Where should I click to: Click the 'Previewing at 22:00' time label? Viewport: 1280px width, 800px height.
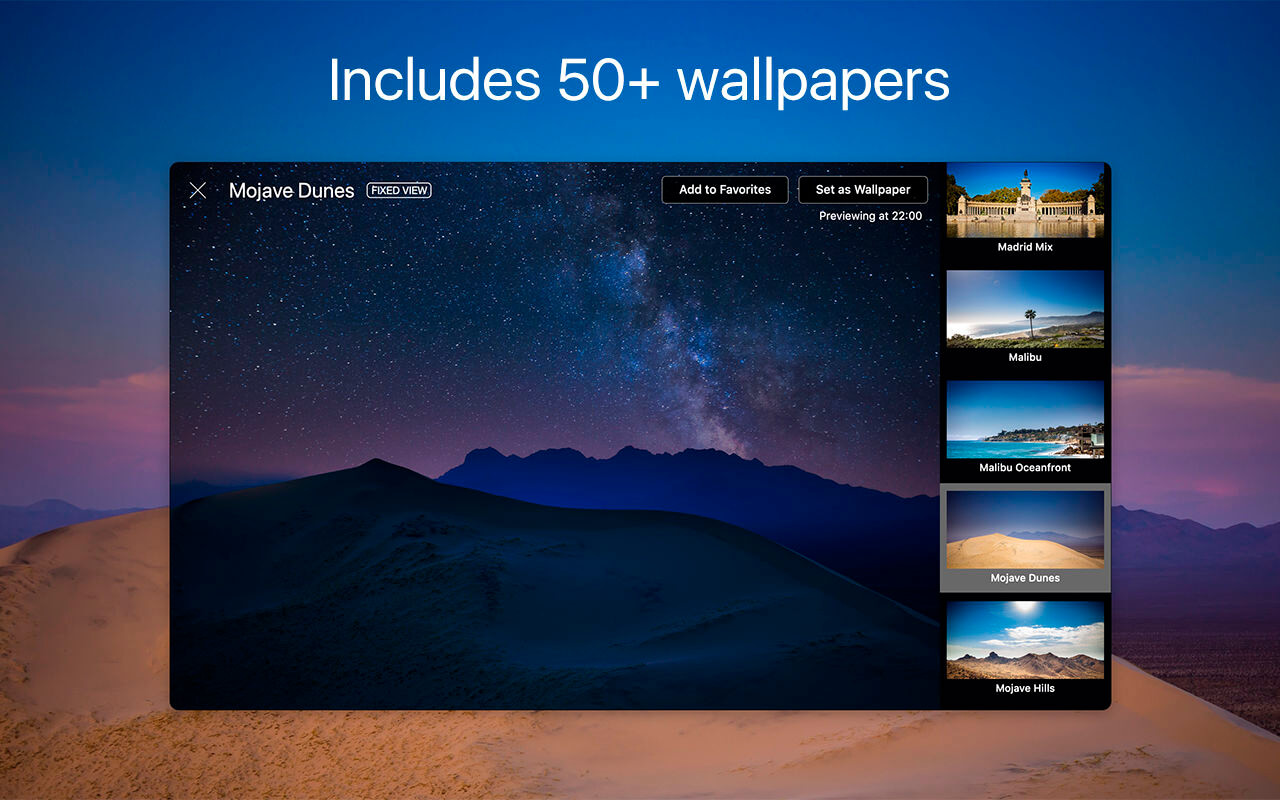870,216
